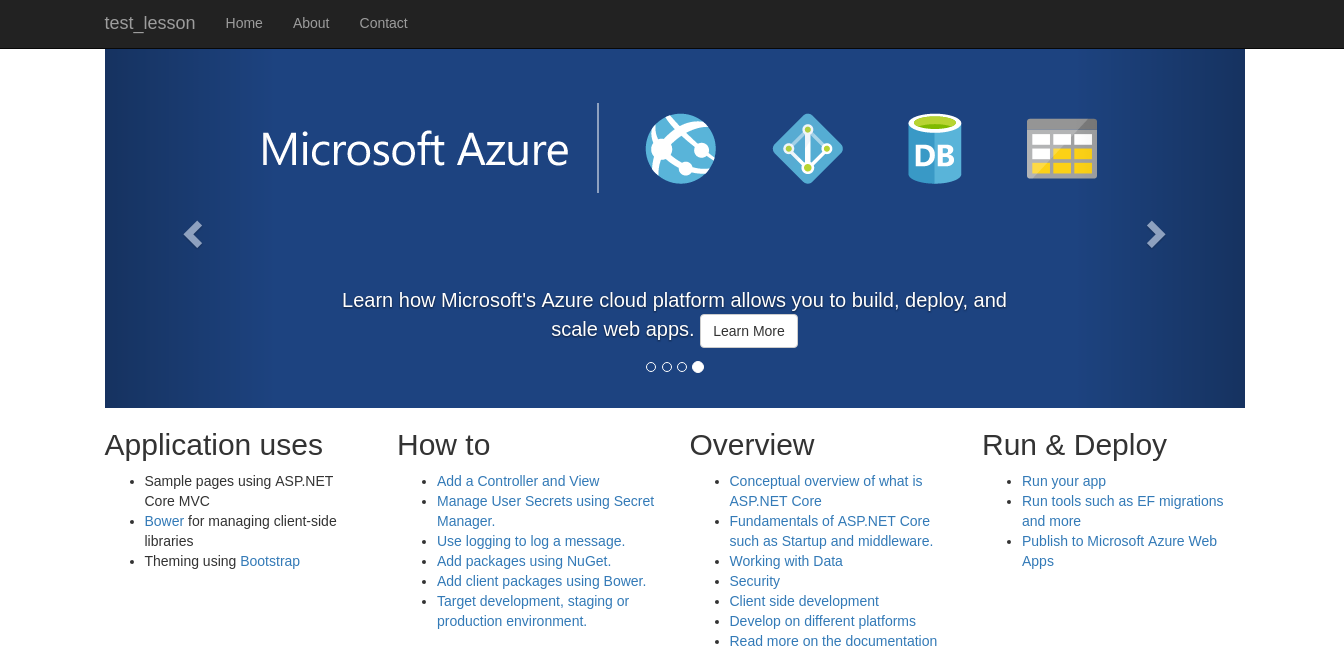Image resolution: width=1344 pixels, height=655 pixels.
Task: Select the third carousel indicator dot
Action: click(682, 367)
